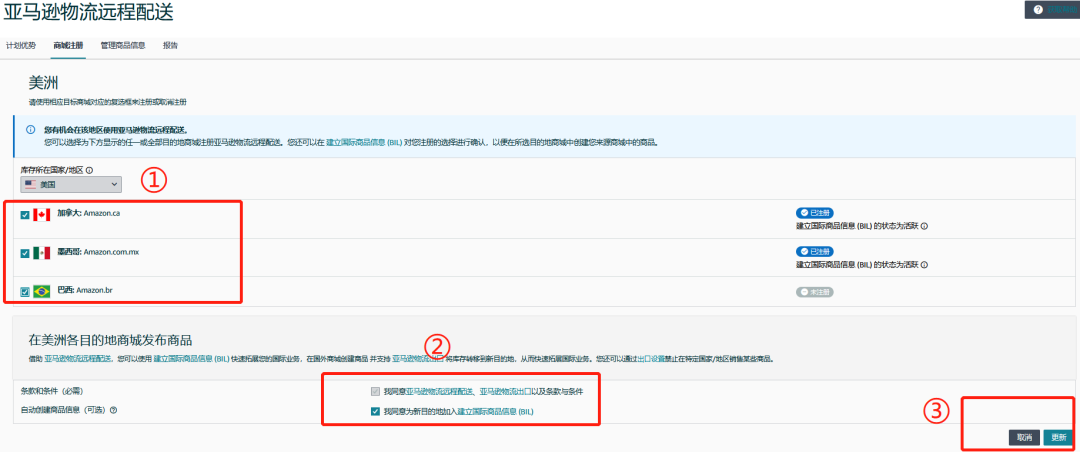
Task: Switch to the 计划优势 tab
Action: point(21,45)
